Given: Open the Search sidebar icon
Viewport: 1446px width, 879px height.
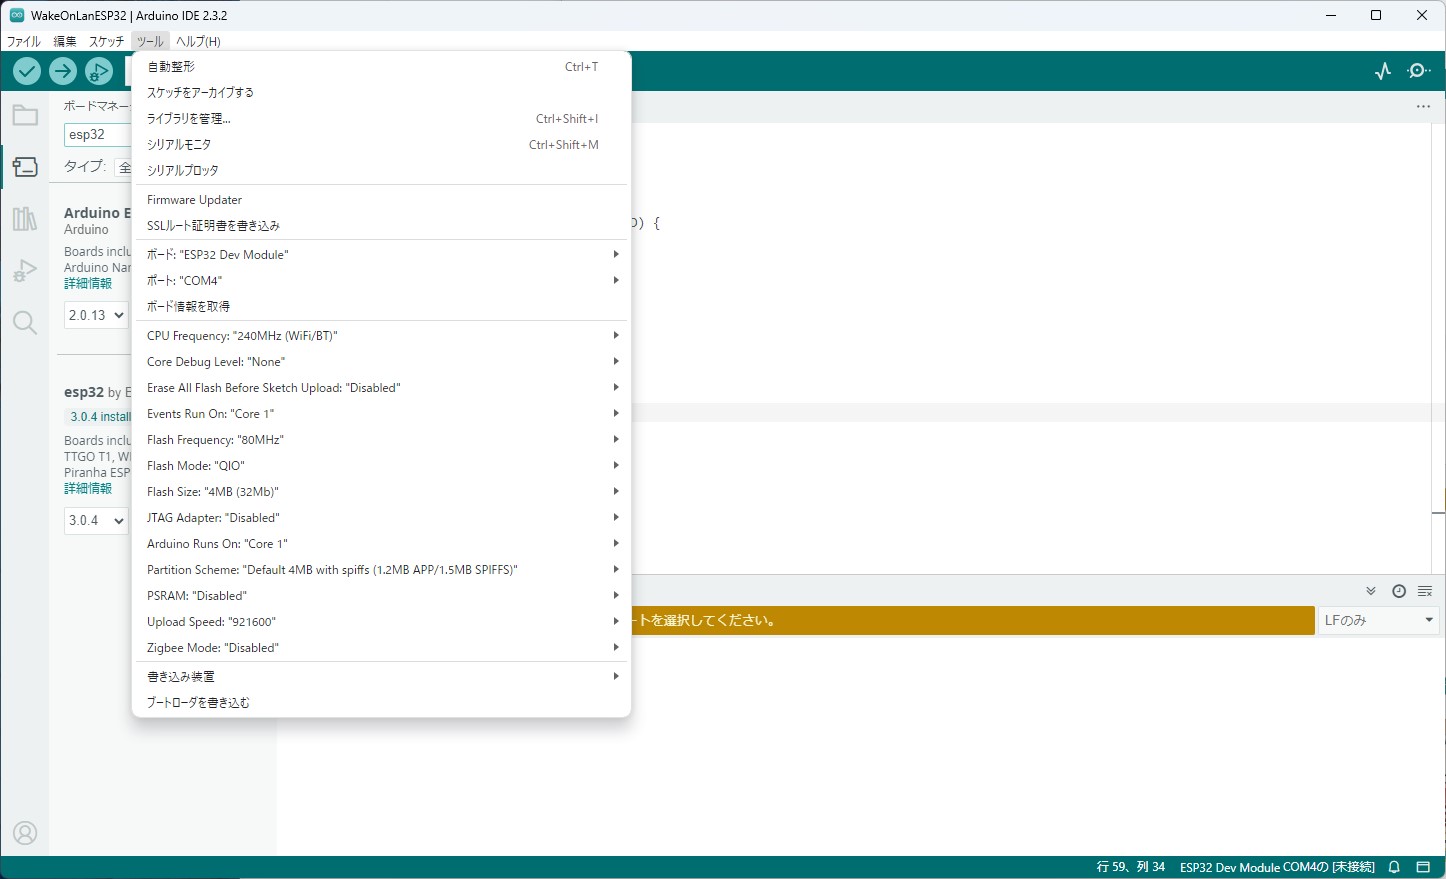Looking at the screenshot, I should tap(25, 323).
